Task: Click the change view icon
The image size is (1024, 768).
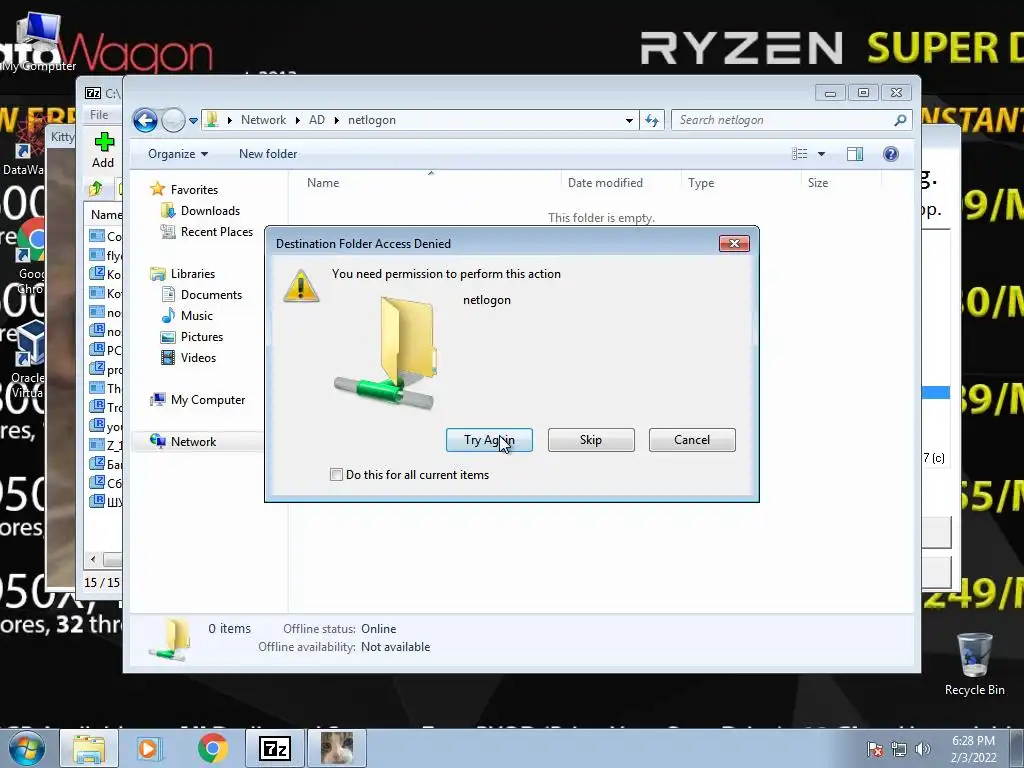Action: 800,154
